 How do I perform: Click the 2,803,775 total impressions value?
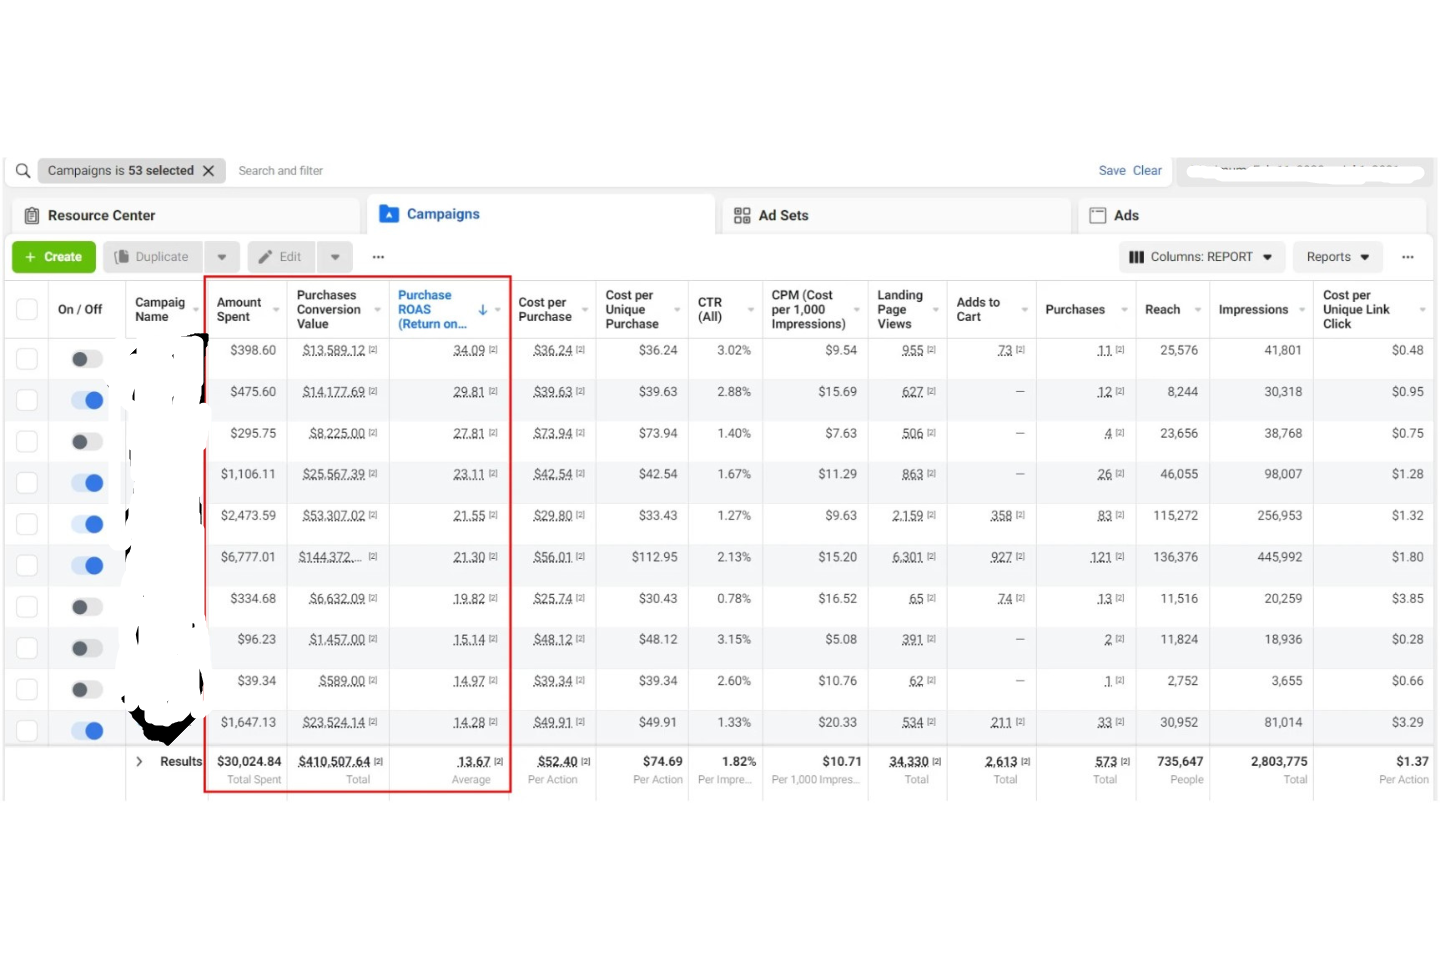tap(1279, 762)
